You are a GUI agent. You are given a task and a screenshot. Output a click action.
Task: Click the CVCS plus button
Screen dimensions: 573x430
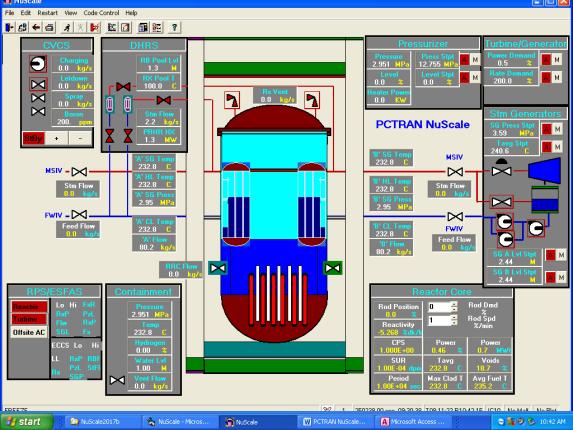(x=56, y=138)
